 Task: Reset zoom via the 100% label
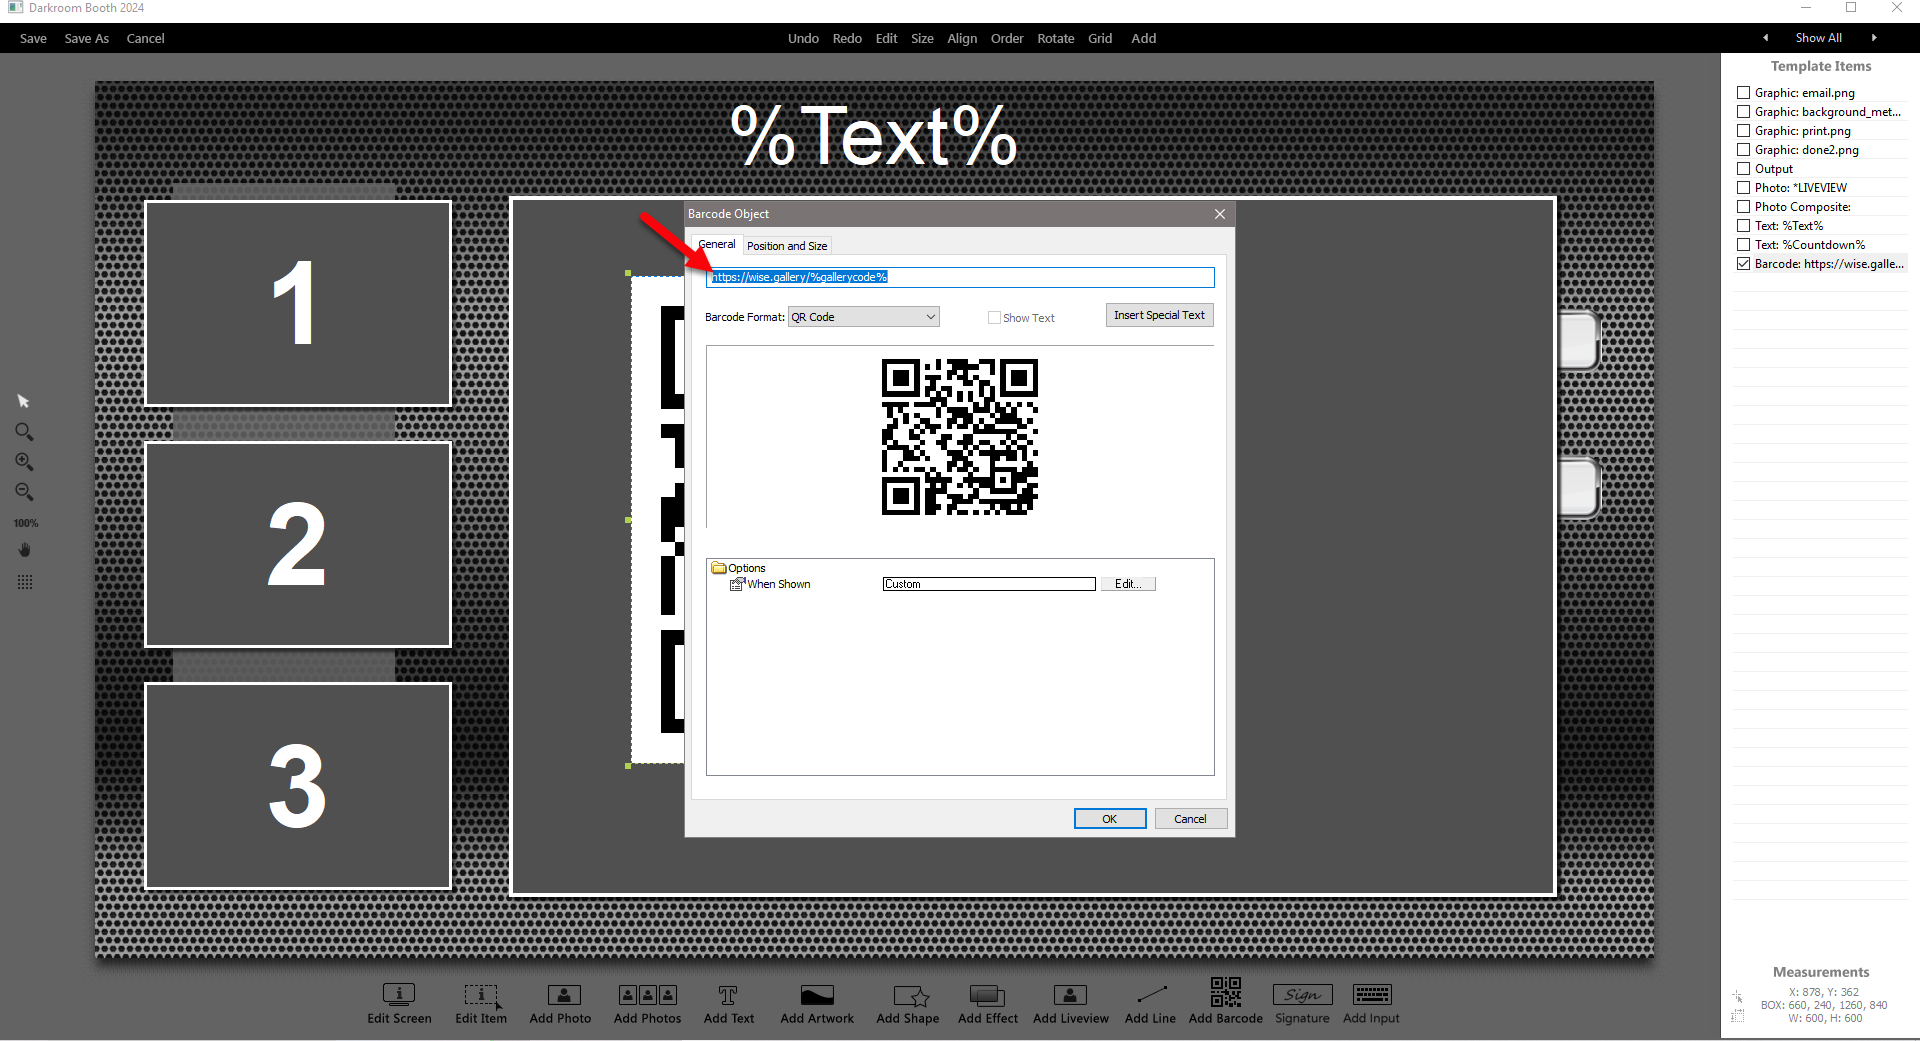[26, 523]
